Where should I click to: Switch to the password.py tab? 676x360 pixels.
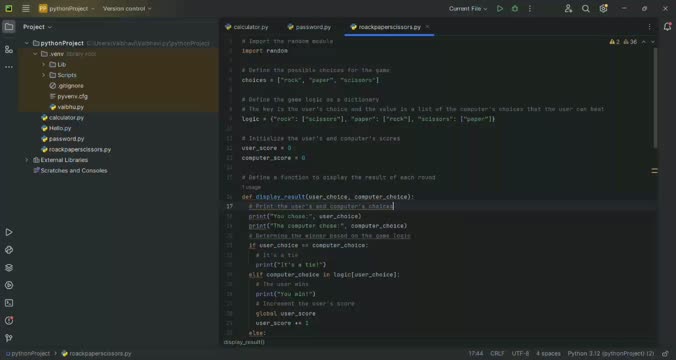coord(309,27)
